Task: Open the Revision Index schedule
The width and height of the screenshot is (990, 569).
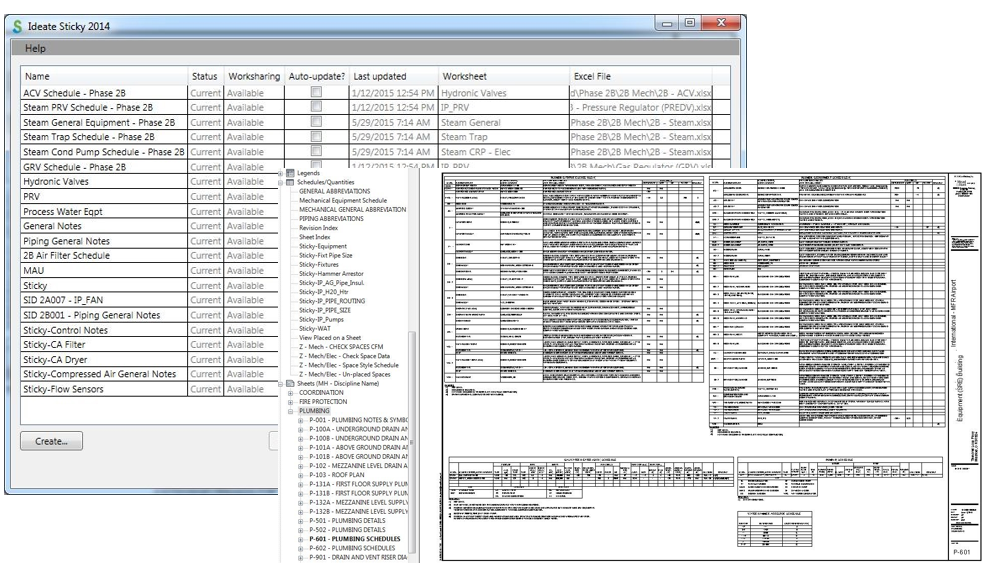Action: 318,228
